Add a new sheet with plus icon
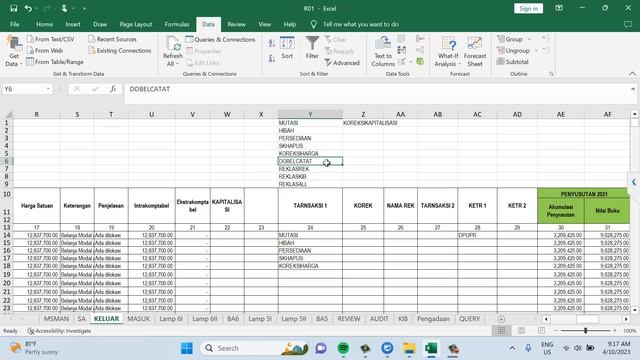The height and width of the screenshot is (360, 640). tap(501, 319)
